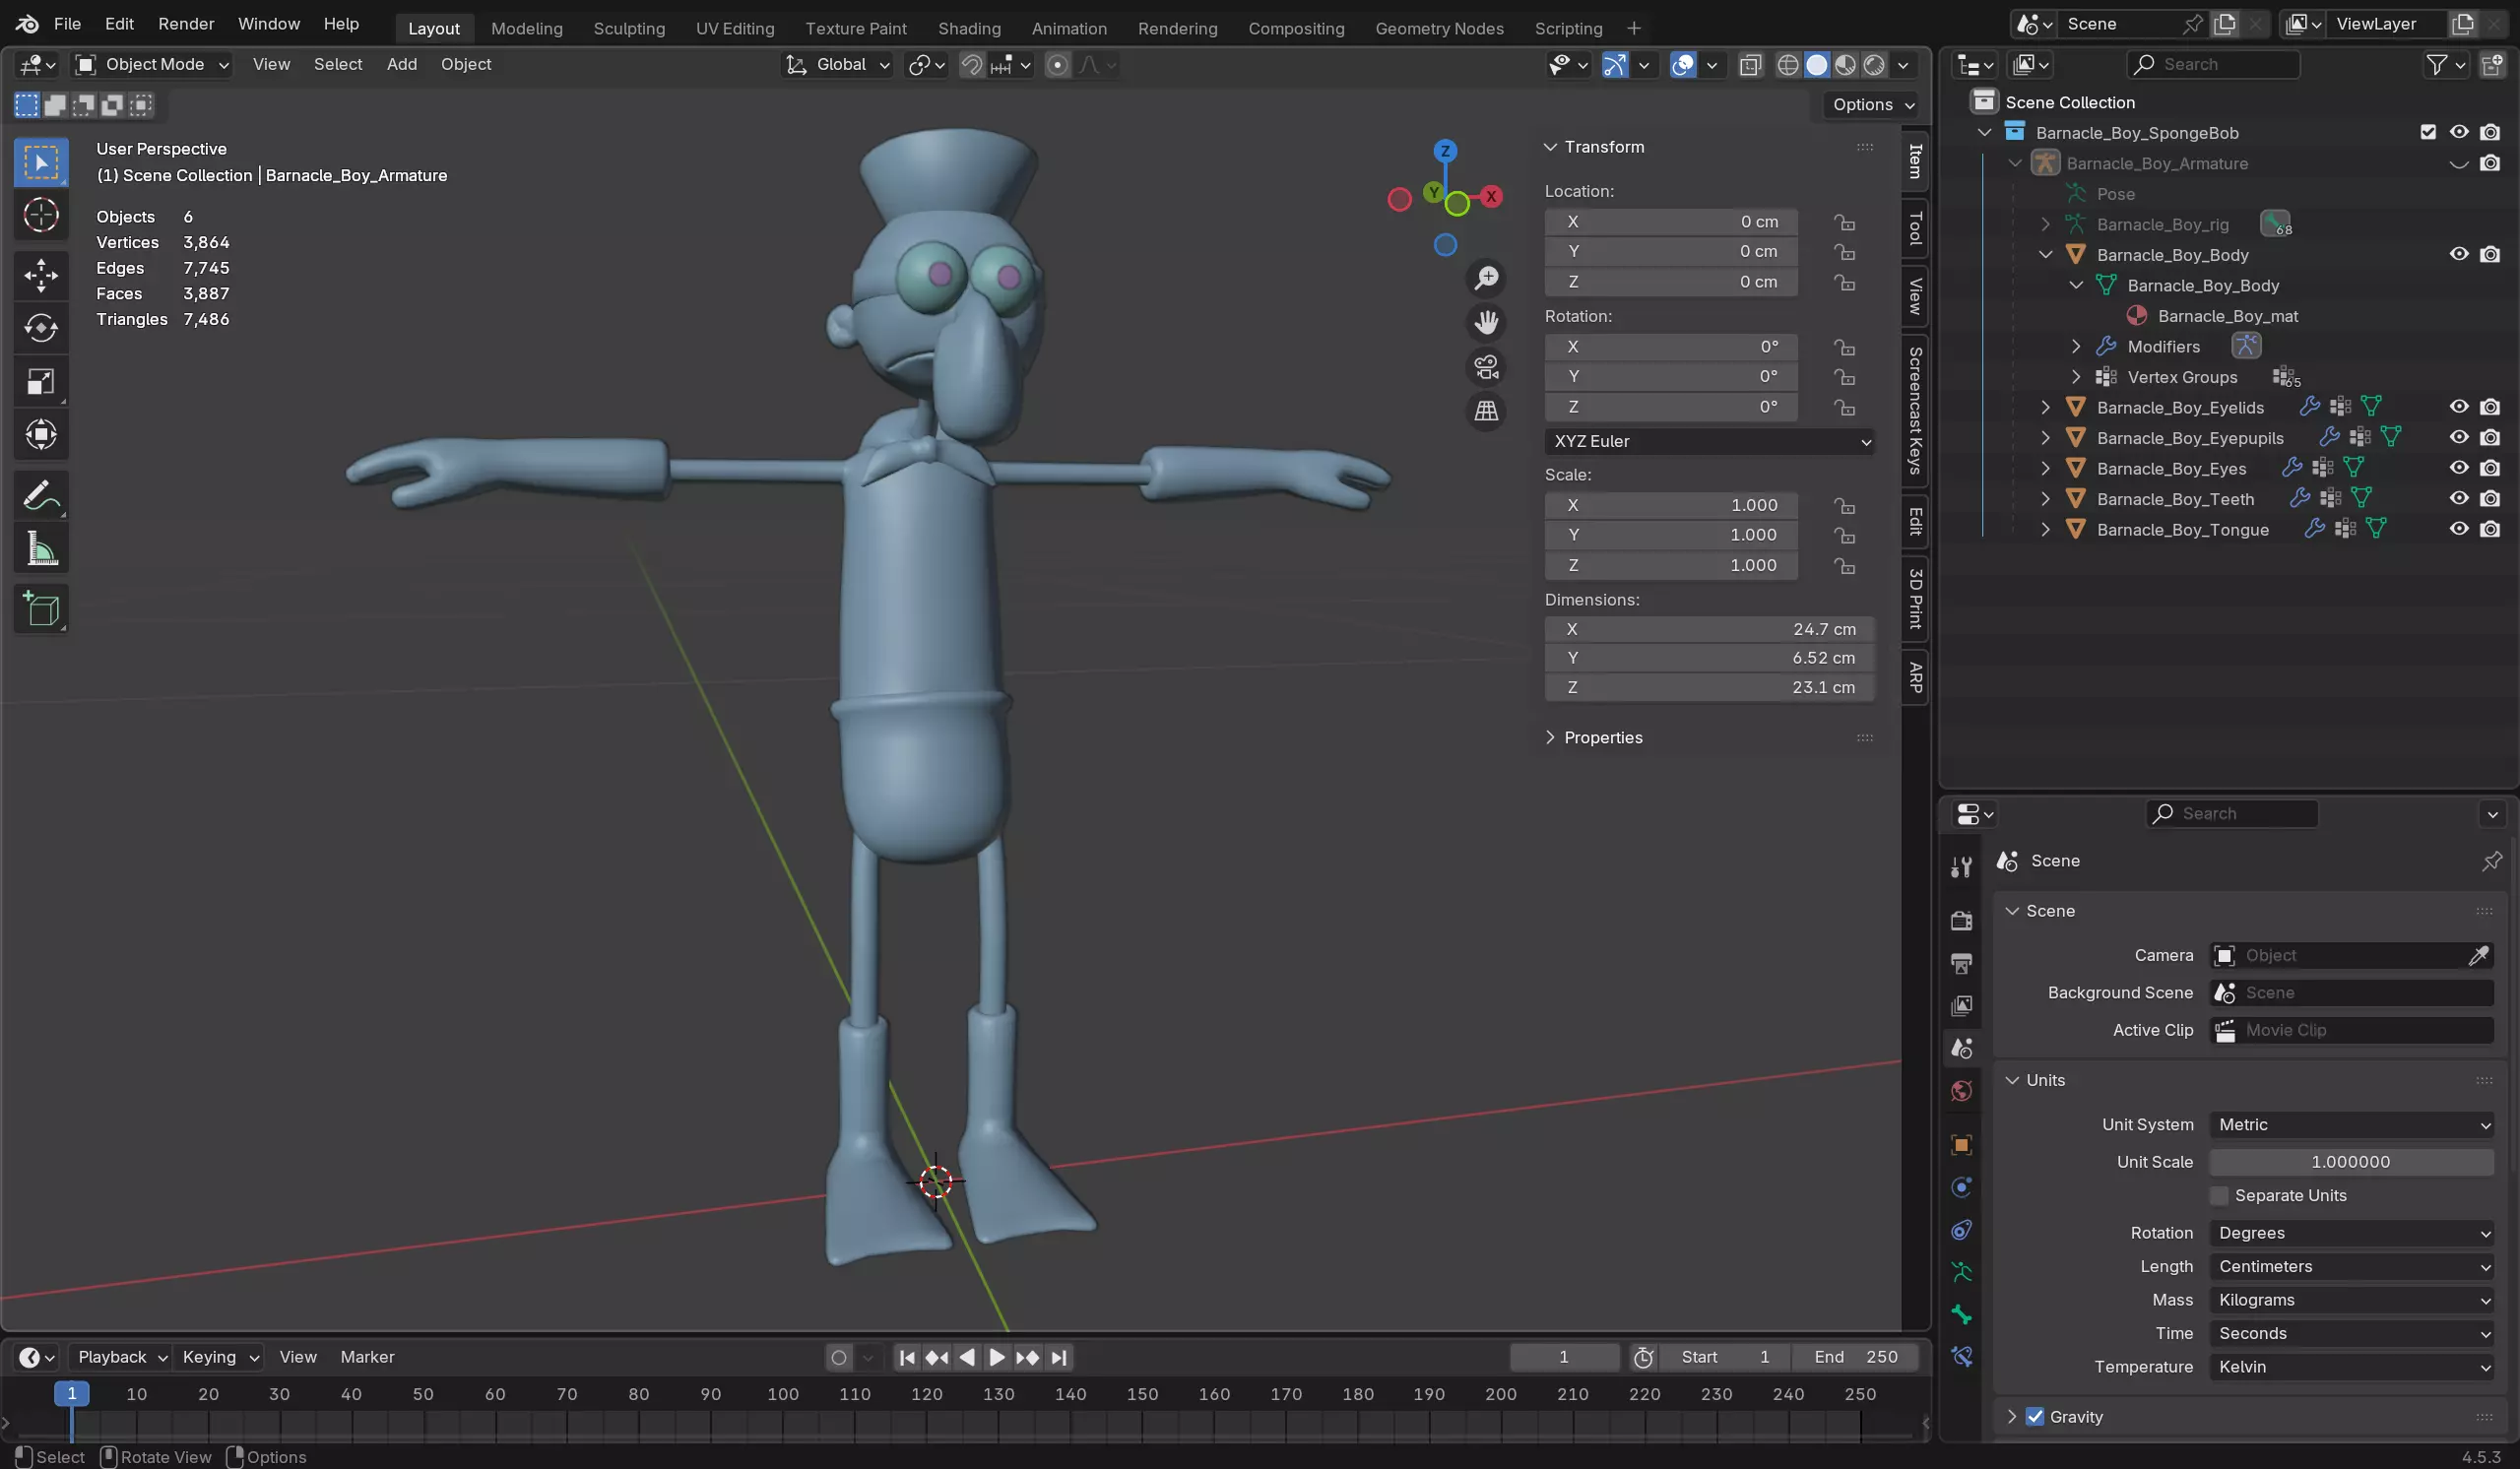The height and width of the screenshot is (1469, 2520).
Task: Toggle Barnacle_Boy_SpongeBob collection exclude checkbox
Action: 2428,132
